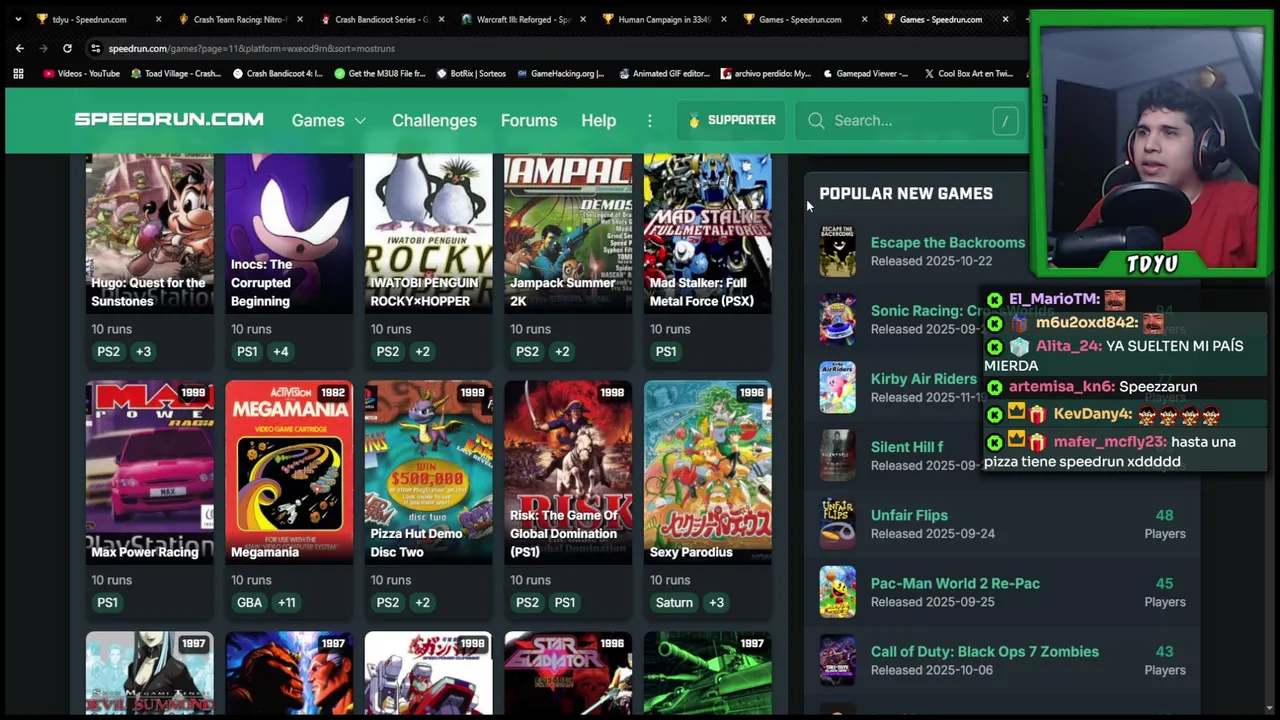Select the Saturn tag under Sexy Parodius

[x=674, y=602]
